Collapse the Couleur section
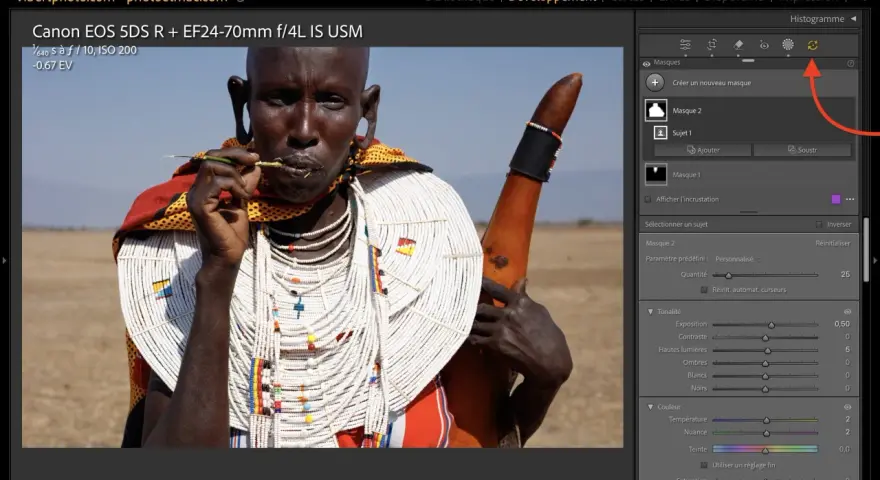 tap(650, 407)
